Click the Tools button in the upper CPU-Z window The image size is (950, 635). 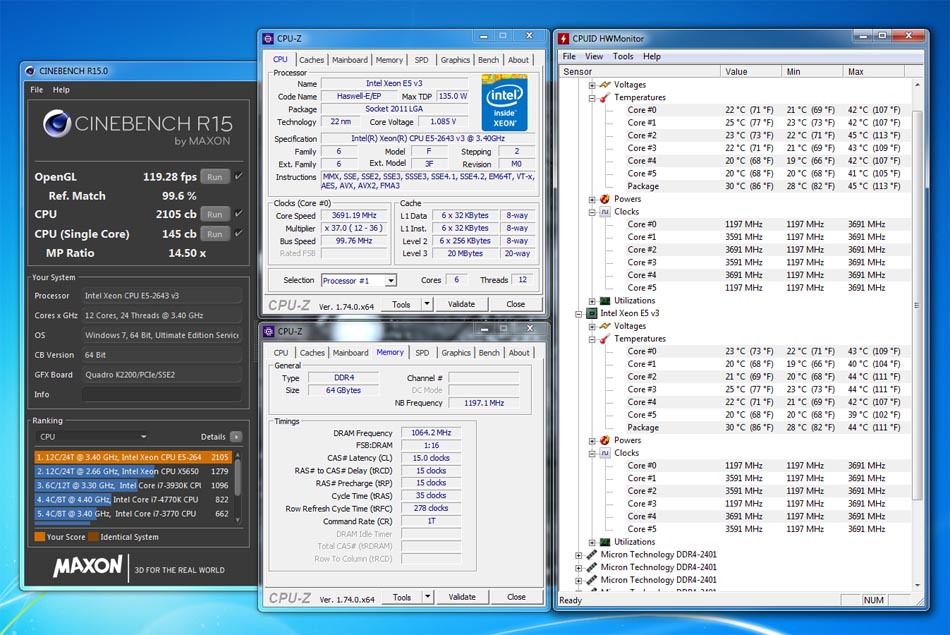[x=401, y=304]
